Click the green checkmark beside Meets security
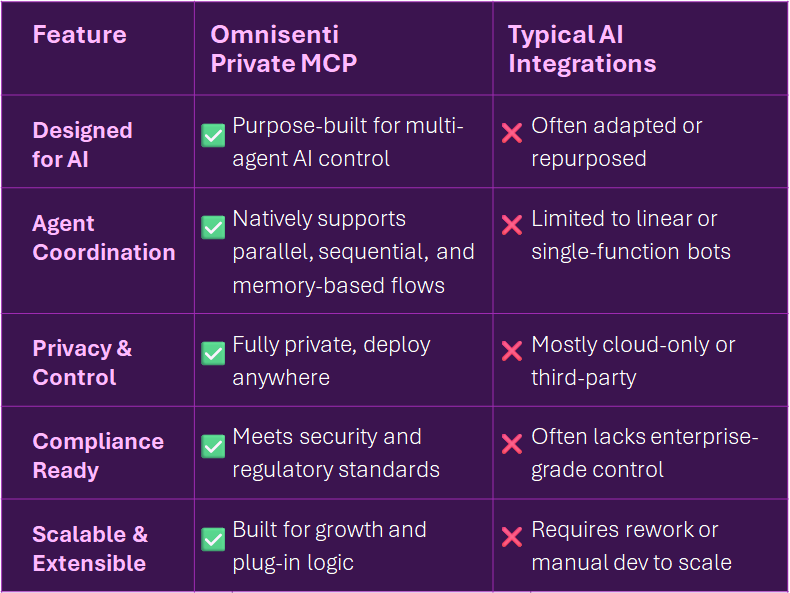790x593 pixels. click(213, 445)
